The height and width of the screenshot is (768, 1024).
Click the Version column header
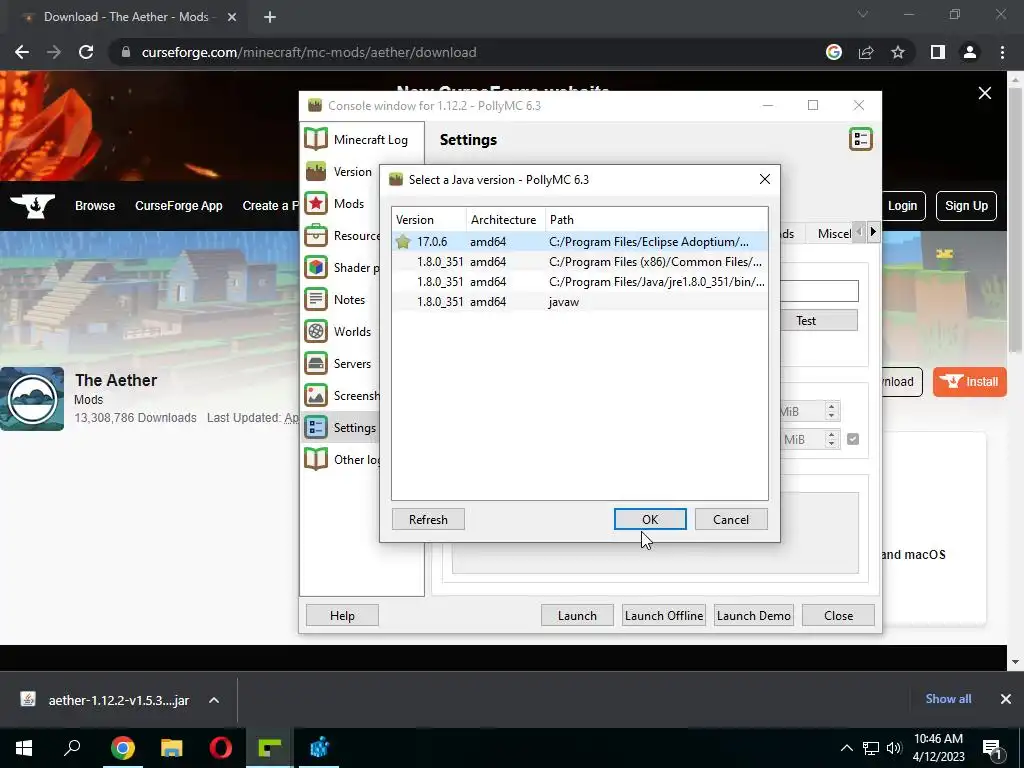coord(429,219)
